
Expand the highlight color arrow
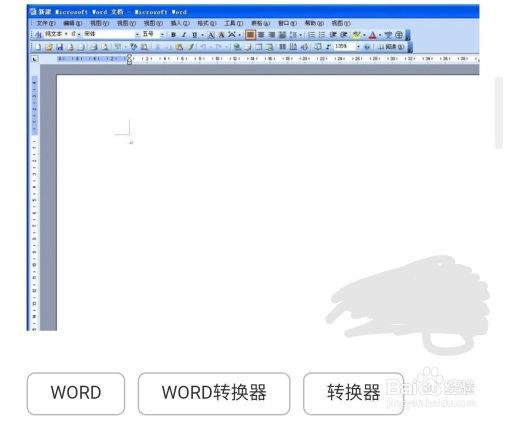point(364,35)
